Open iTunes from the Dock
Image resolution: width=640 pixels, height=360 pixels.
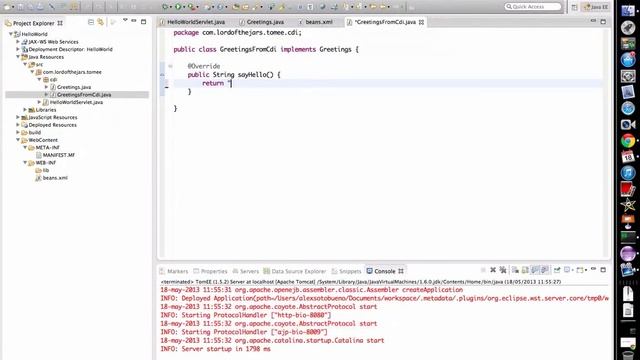pyautogui.click(x=628, y=173)
